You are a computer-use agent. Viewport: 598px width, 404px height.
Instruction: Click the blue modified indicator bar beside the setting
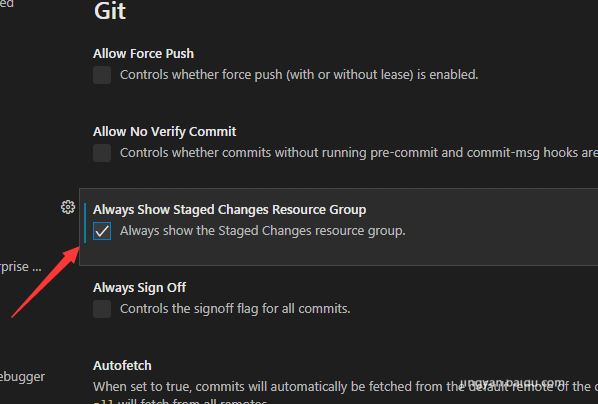pyautogui.click(x=85, y=223)
